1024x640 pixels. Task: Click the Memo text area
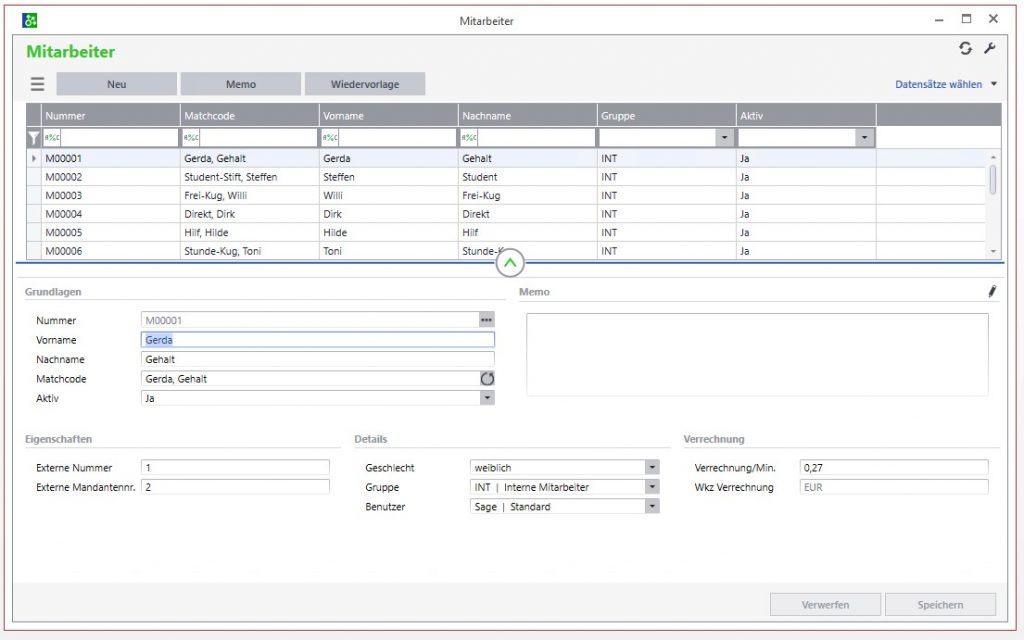pos(757,354)
